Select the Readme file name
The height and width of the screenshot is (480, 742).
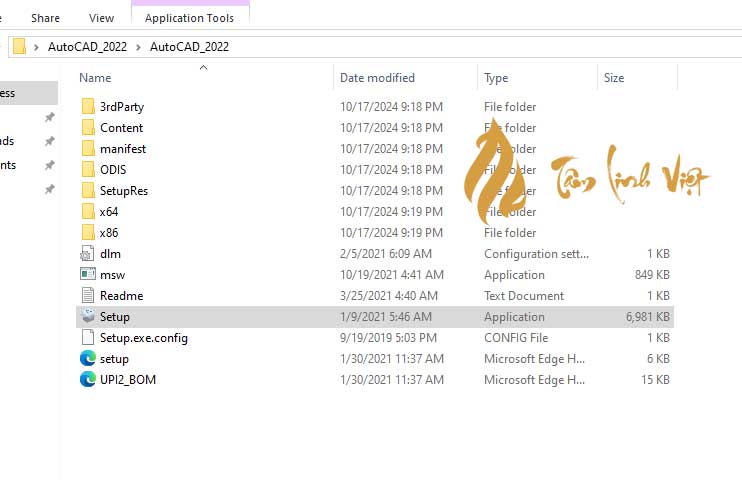click(x=122, y=295)
